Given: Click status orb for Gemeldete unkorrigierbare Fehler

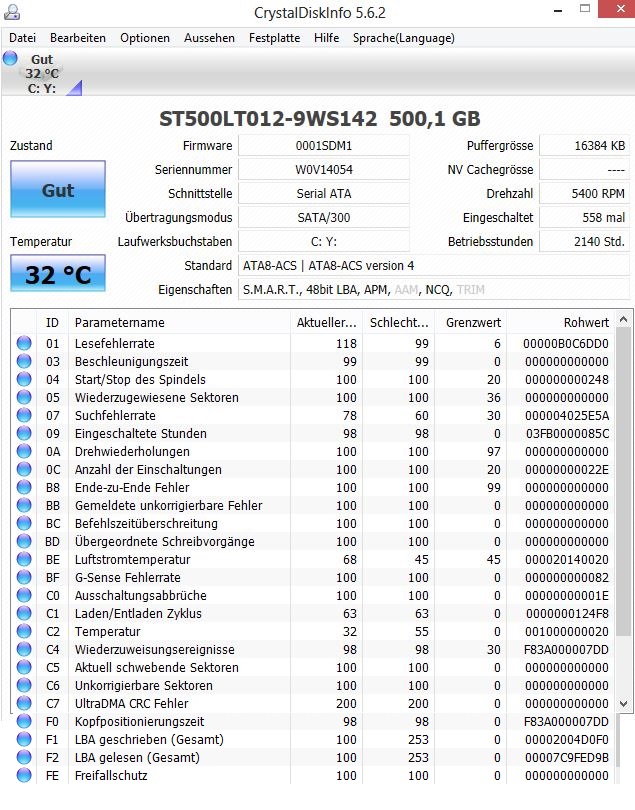Looking at the screenshot, I should coord(24,505).
